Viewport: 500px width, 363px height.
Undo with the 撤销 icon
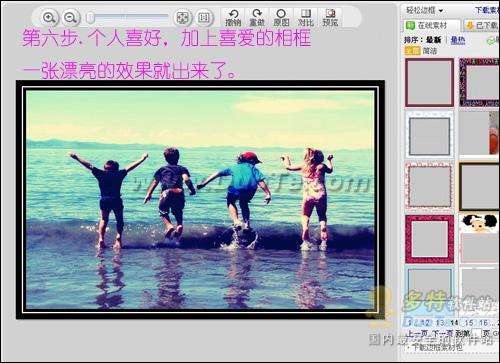point(233,18)
